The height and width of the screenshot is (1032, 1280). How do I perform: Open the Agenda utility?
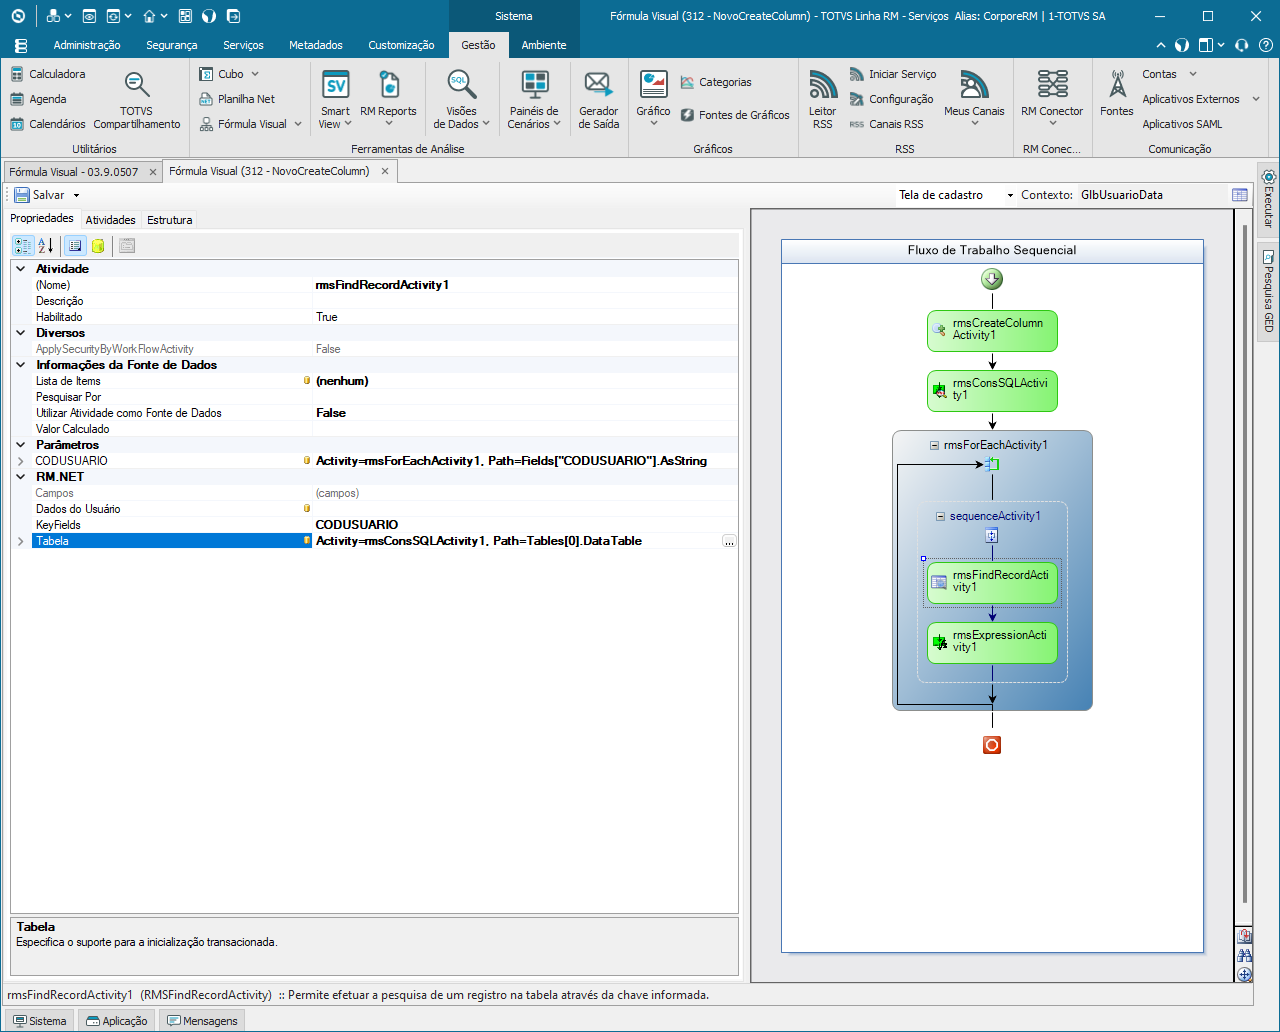tap(38, 99)
